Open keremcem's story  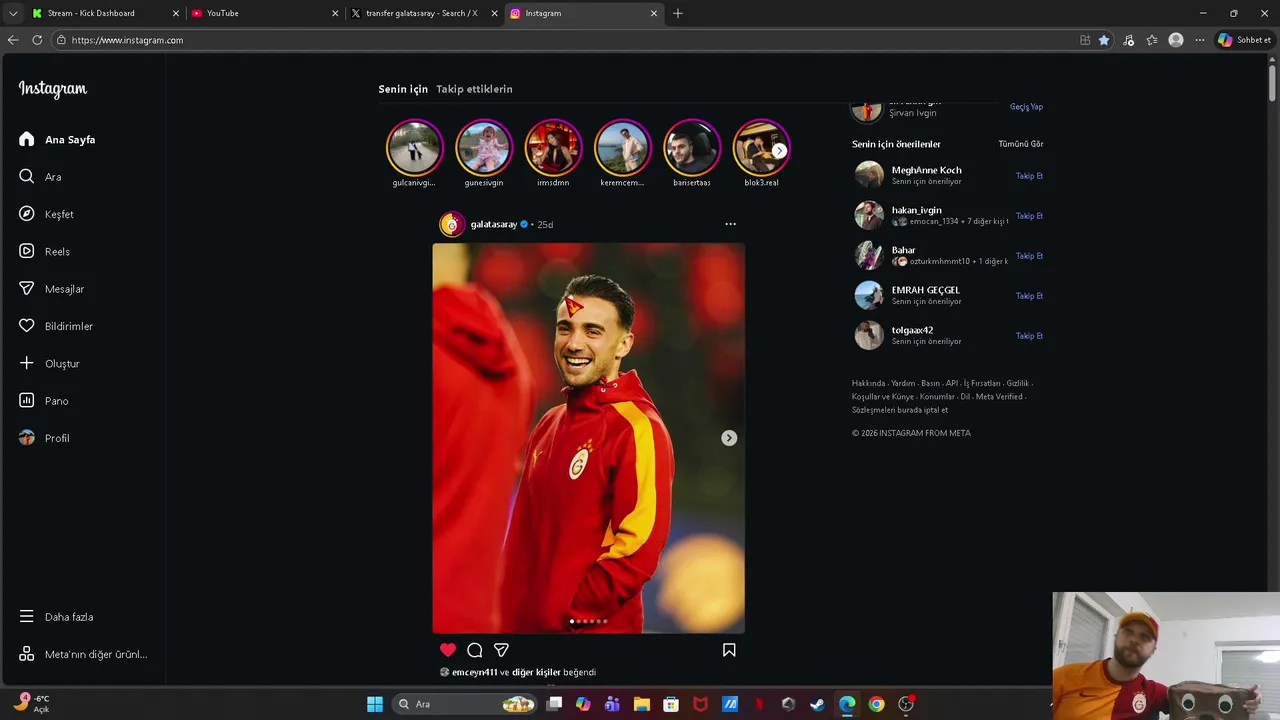pos(622,147)
